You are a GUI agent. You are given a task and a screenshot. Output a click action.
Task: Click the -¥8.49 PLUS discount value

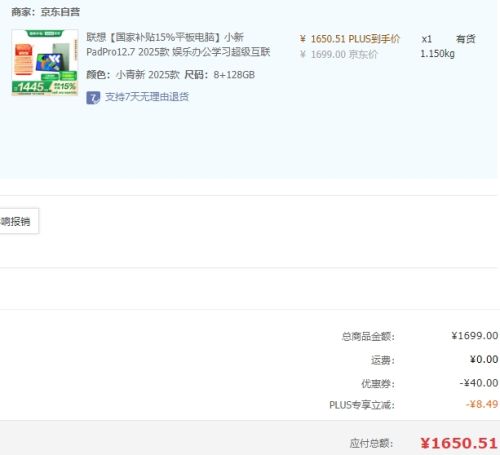pos(482,404)
